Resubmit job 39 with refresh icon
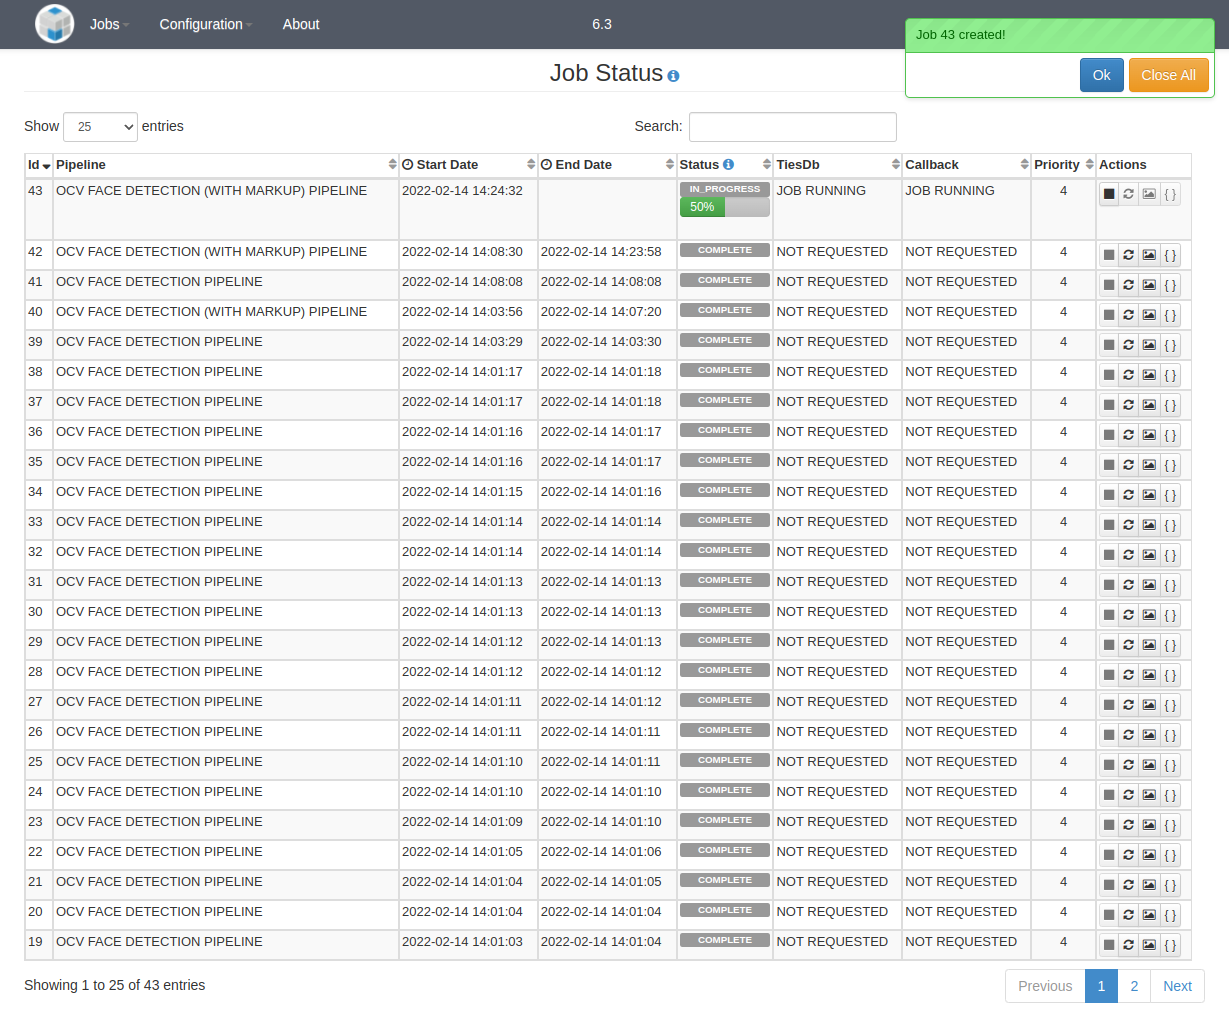Image resolution: width=1229 pixels, height=1030 pixels. (1129, 345)
